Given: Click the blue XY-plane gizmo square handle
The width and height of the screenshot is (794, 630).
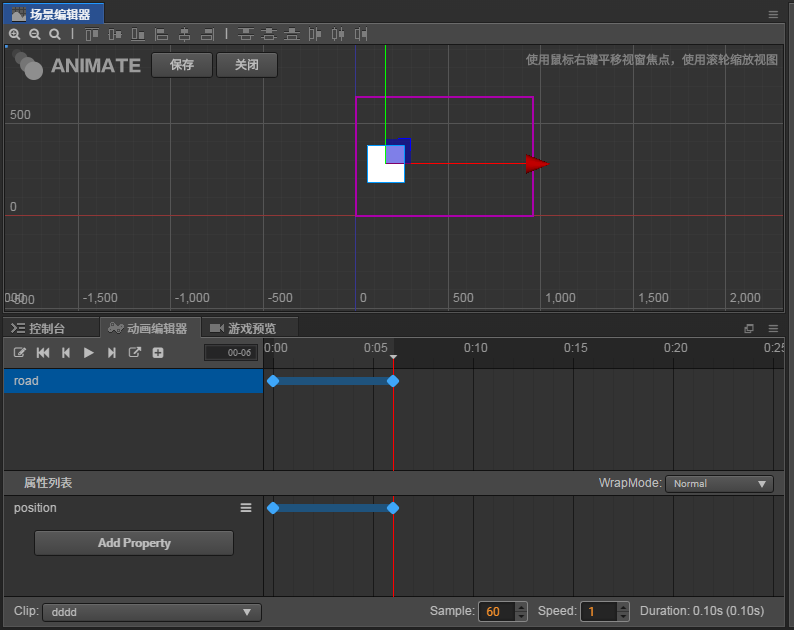Looking at the screenshot, I should (398, 151).
